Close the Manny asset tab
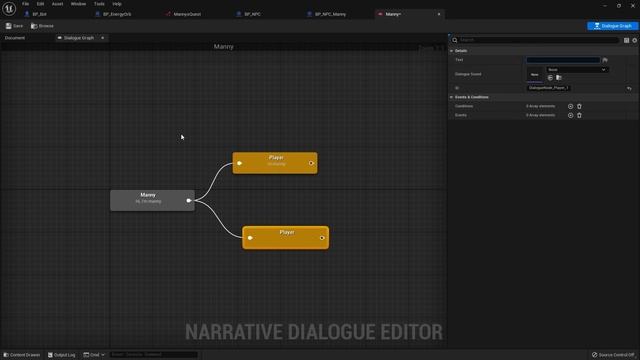Image resolution: width=640 pixels, height=360 pixels. pos(439,14)
